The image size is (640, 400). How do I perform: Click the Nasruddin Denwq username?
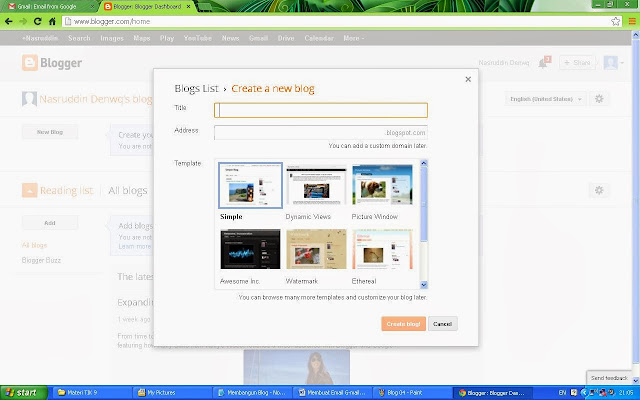(x=504, y=63)
